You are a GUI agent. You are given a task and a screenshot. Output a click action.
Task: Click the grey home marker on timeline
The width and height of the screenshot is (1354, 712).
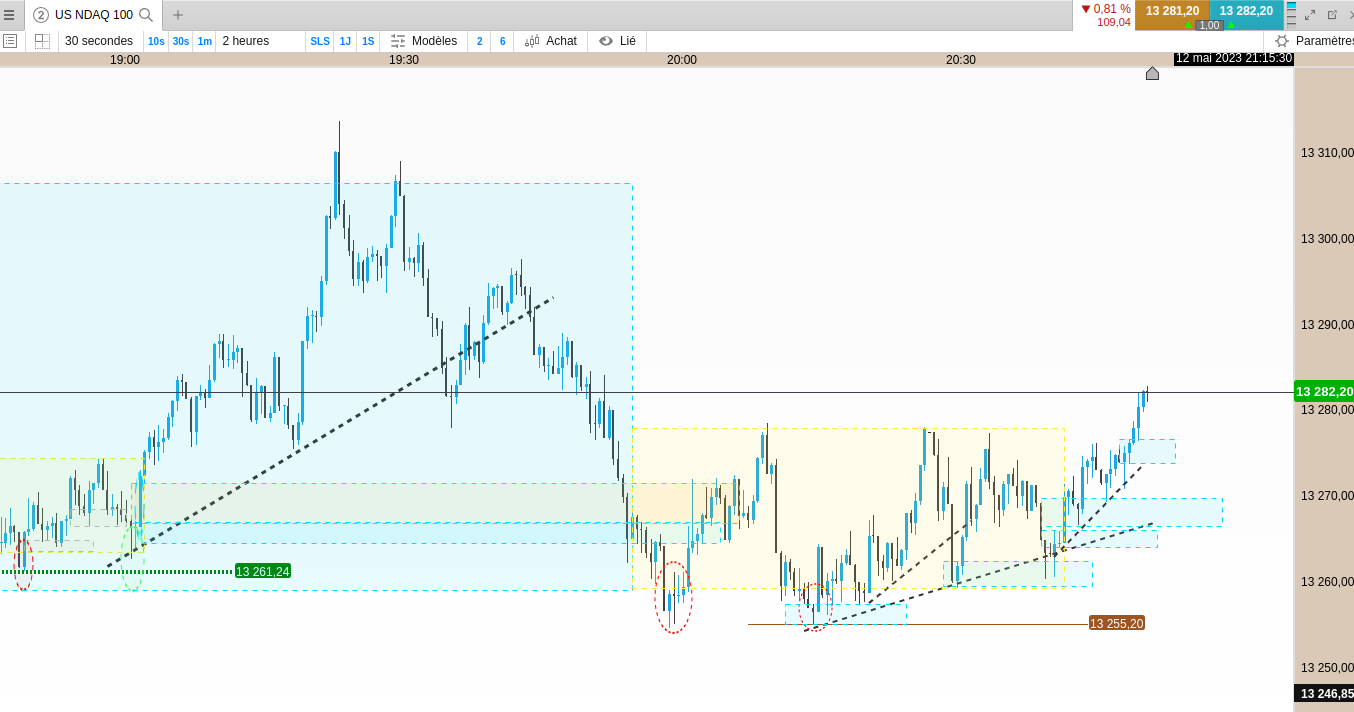1152,73
